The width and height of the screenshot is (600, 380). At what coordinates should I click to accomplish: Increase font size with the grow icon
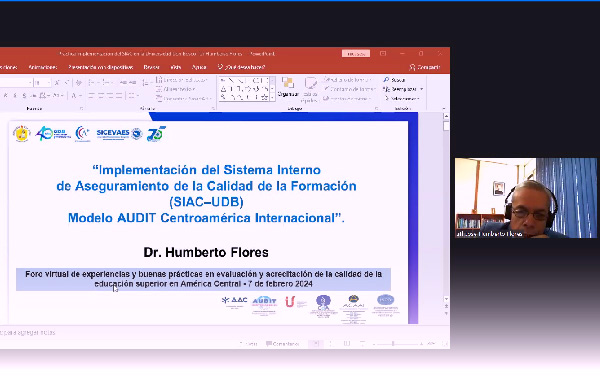(57, 82)
